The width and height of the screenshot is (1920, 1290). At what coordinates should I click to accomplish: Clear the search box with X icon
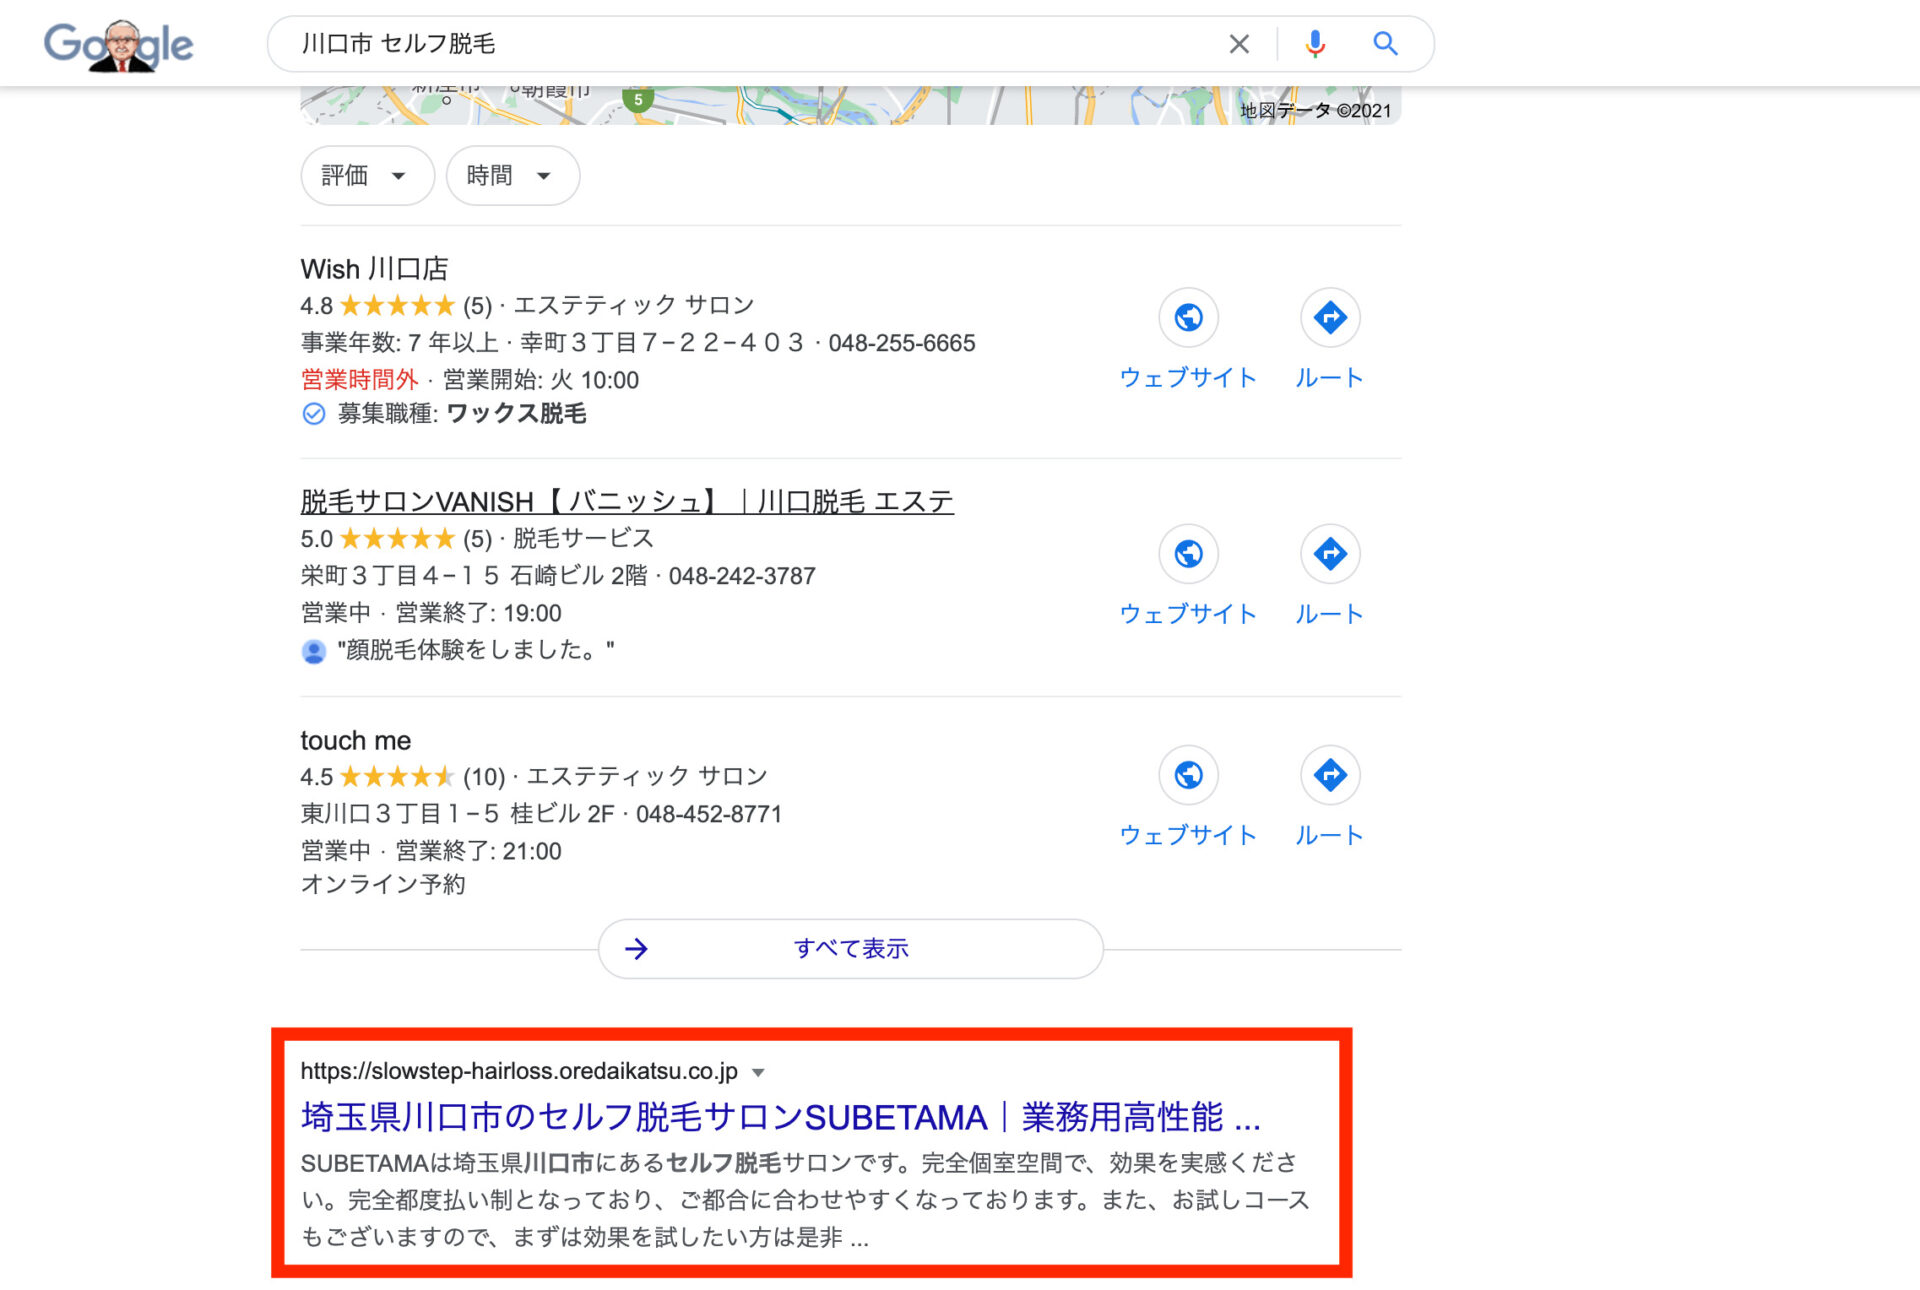pyautogui.click(x=1239, y=44)
